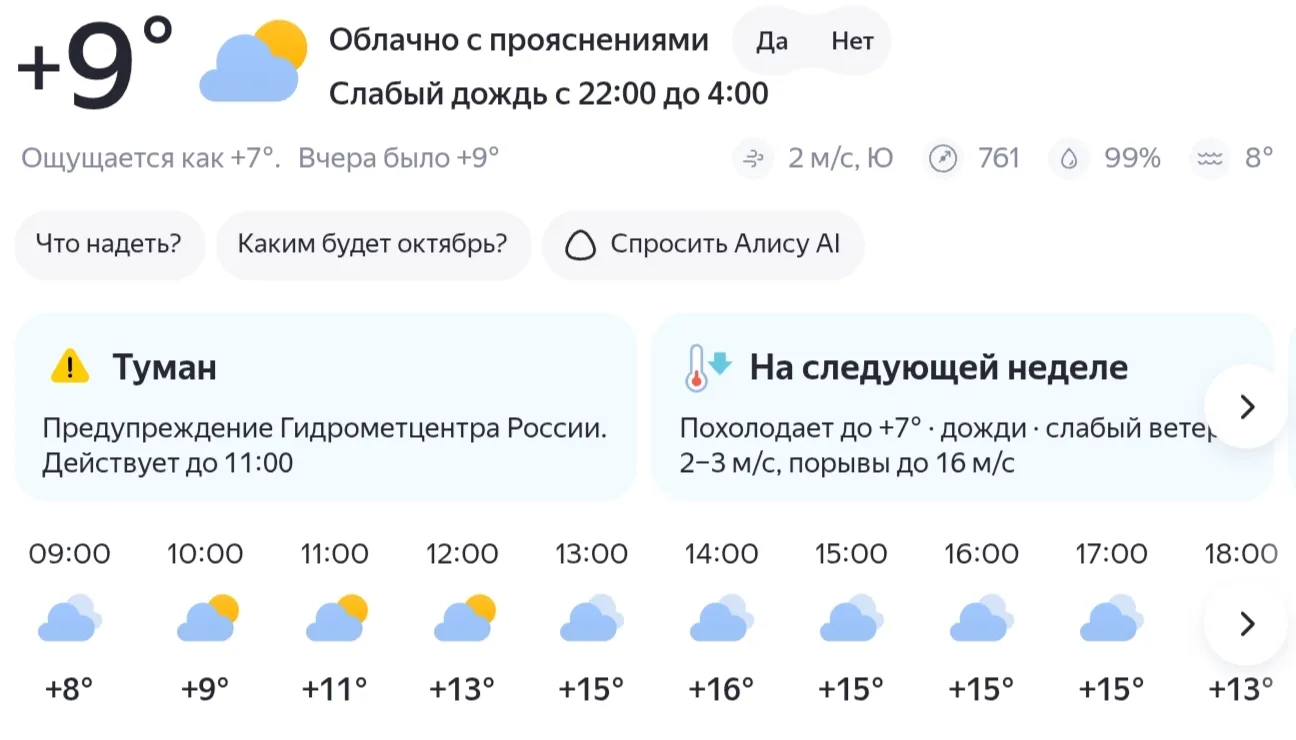Click the pressure gauge icon near 761
This screenshot has height=740, width=1296.
[x=943, y=158]
